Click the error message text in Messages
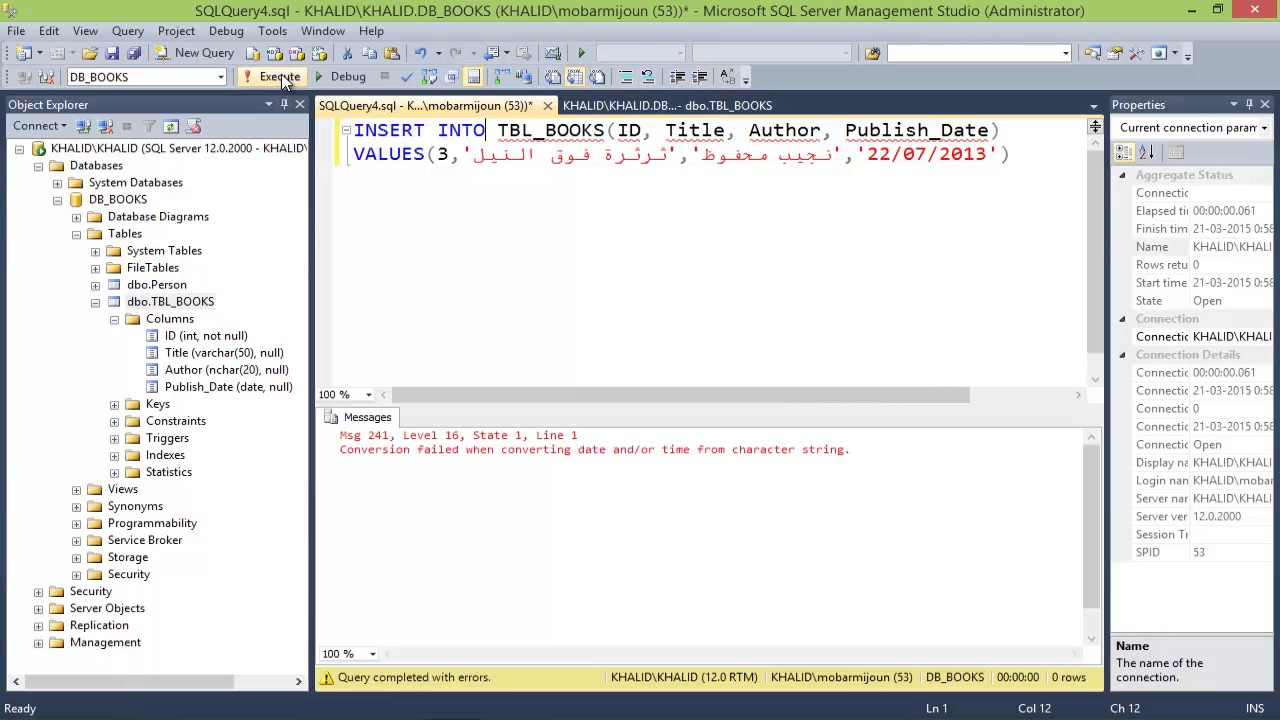 [x=594, y=450]
